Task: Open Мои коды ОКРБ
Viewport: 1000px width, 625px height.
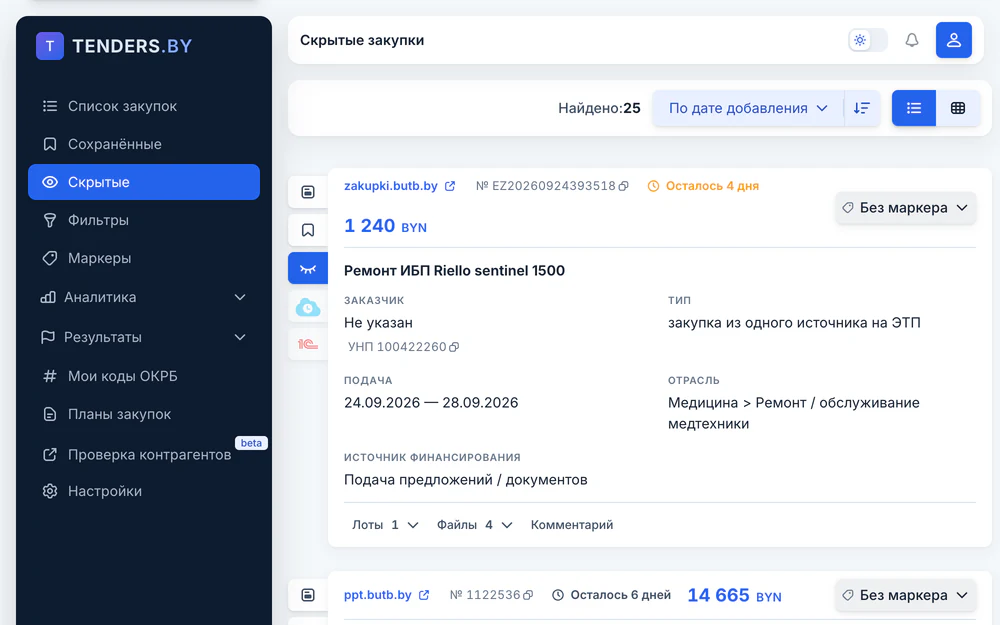Action: coord(143,376)
